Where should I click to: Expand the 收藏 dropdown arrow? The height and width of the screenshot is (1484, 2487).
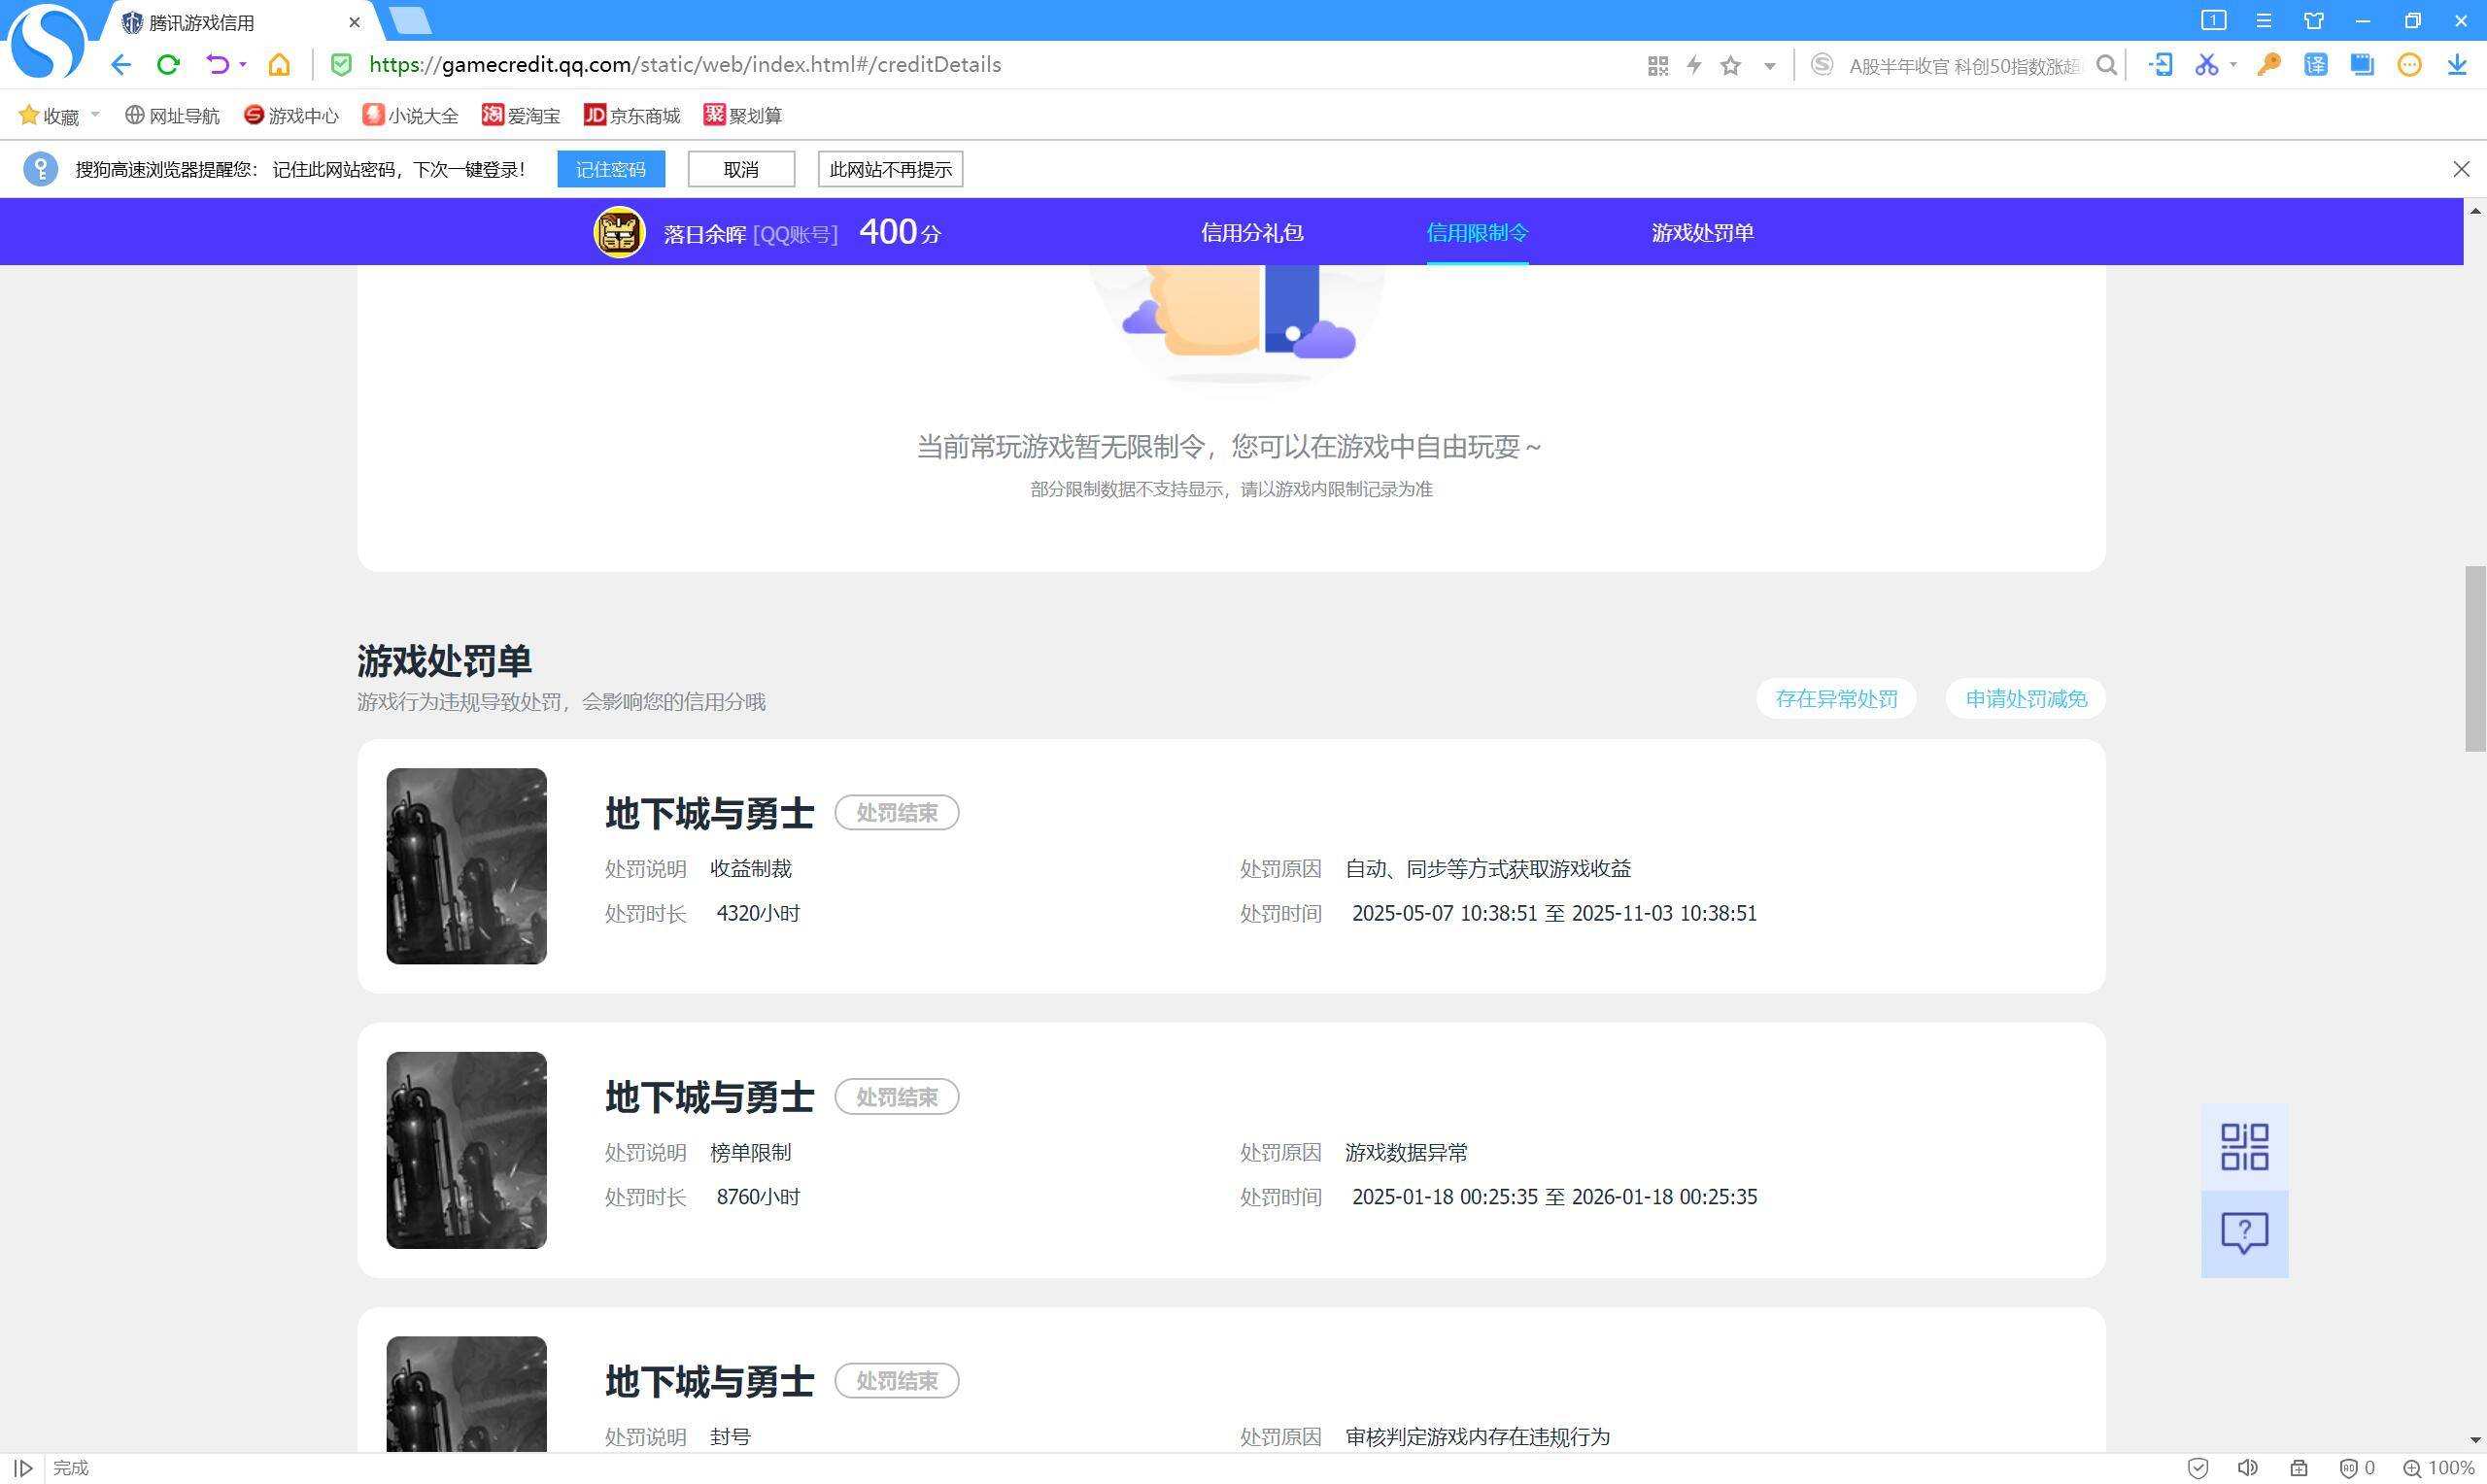pyautogui.click(x=95, y=114)
